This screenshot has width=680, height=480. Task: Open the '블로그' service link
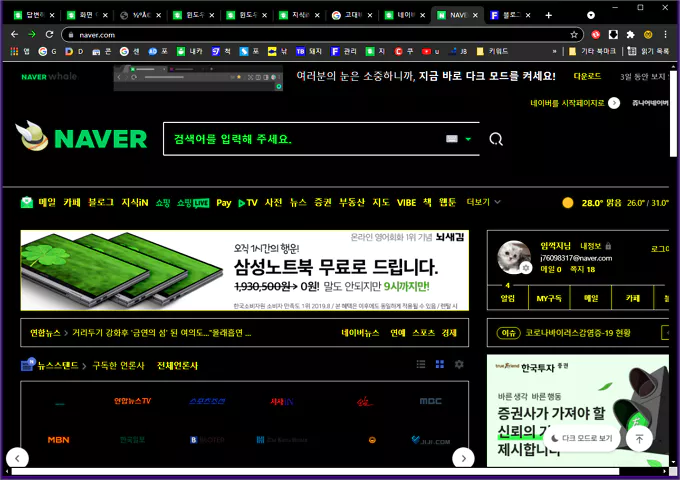pos(101,202)
